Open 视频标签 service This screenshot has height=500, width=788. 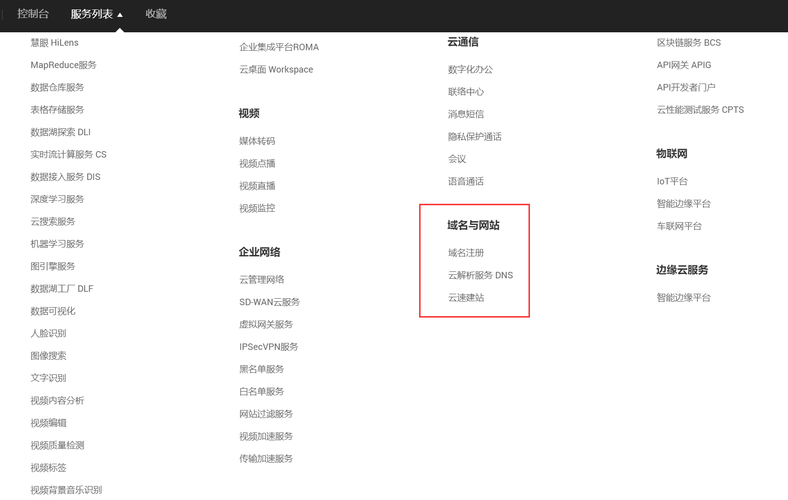coord(48,467)
